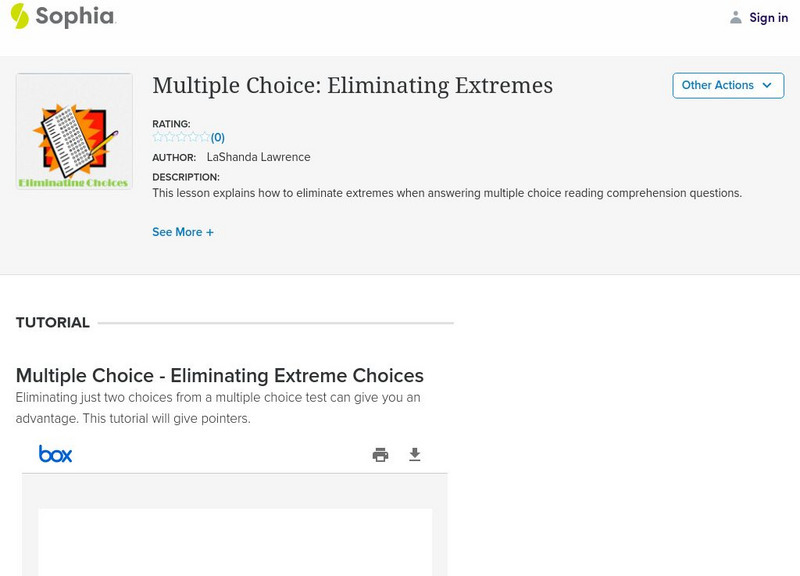Download the tutorial document
The image size is (800, 576).
click(415, 455)
